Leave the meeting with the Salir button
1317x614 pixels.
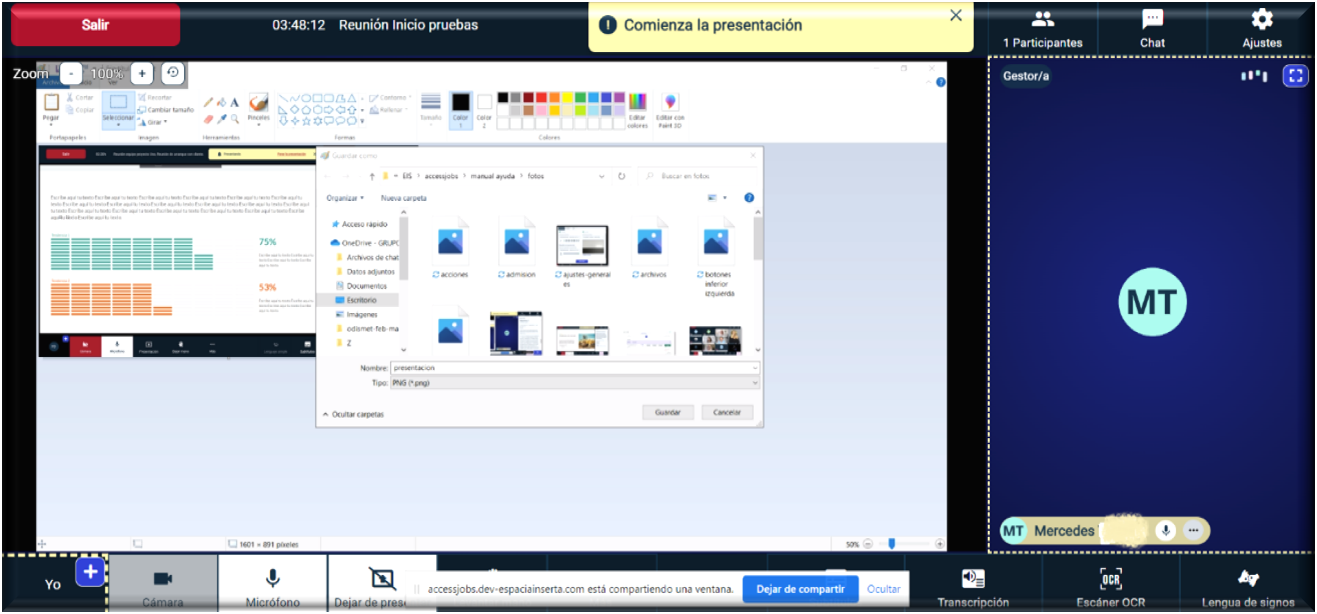(x=95, y=24)
